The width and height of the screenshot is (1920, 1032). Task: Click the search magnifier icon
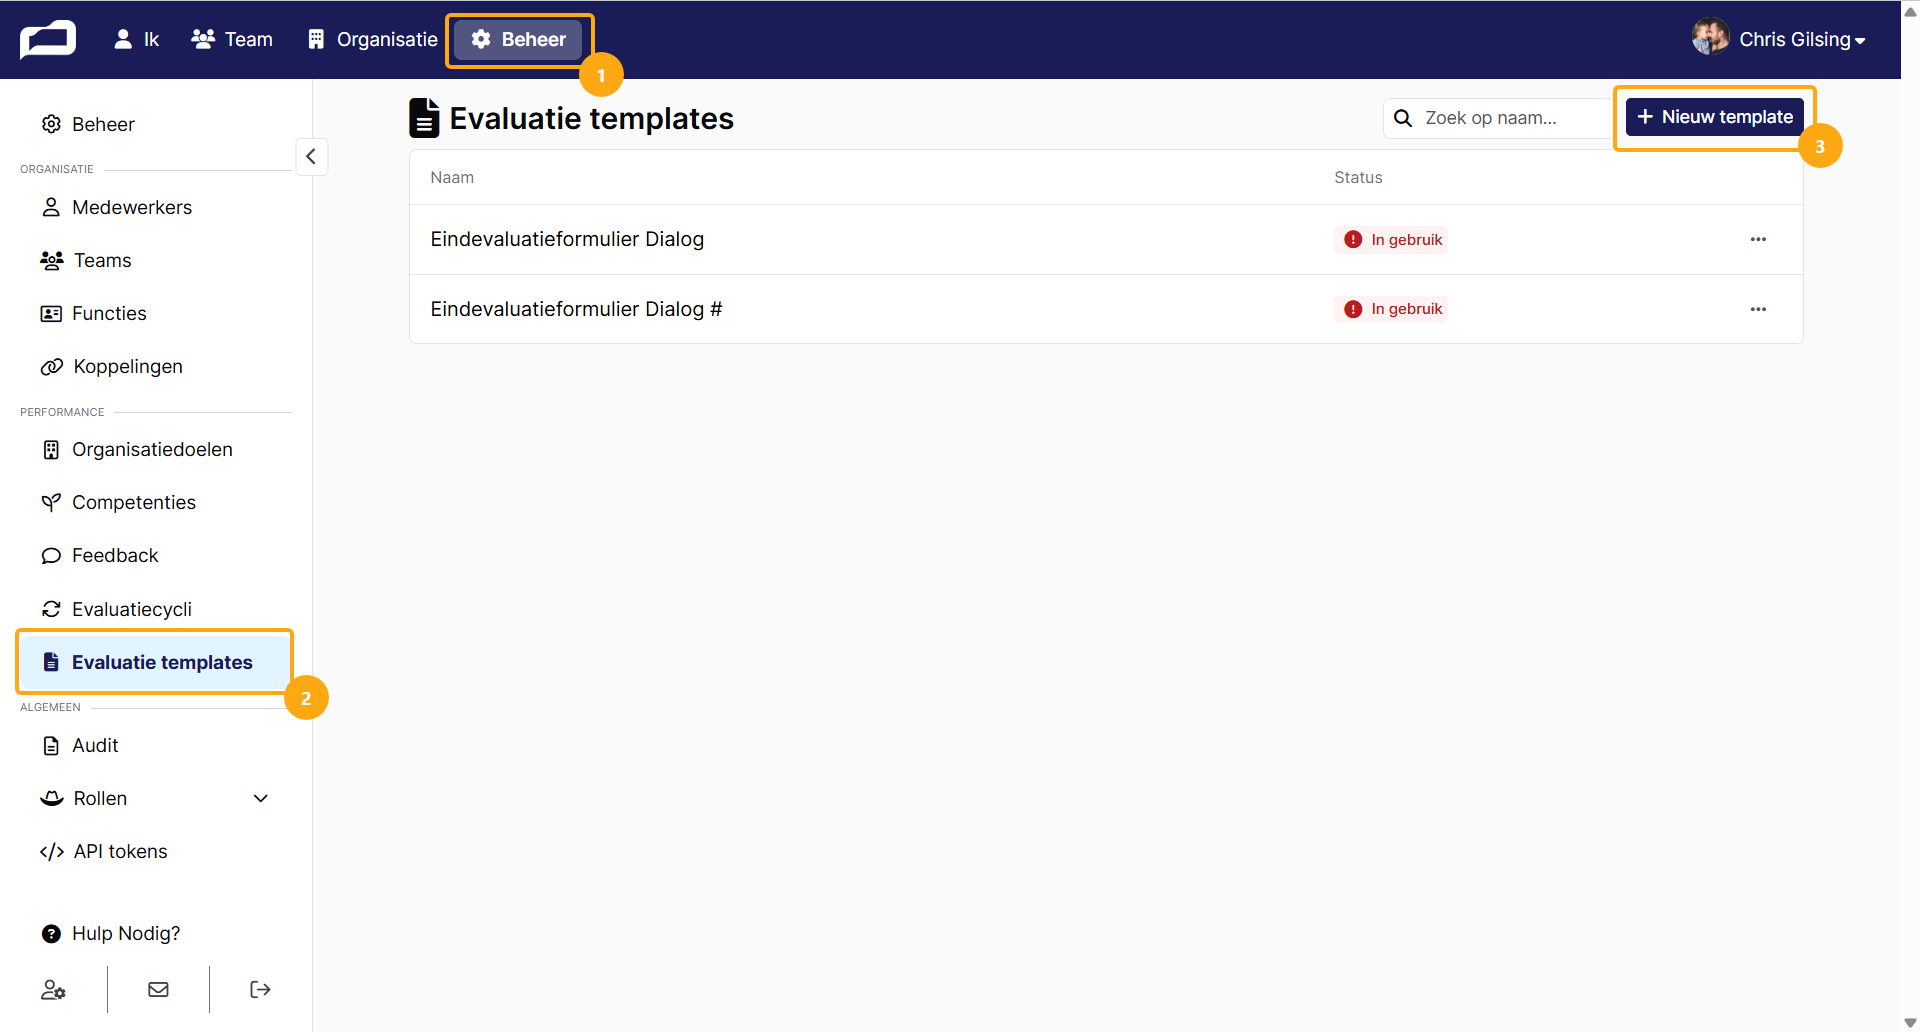tap(1403, 118)
